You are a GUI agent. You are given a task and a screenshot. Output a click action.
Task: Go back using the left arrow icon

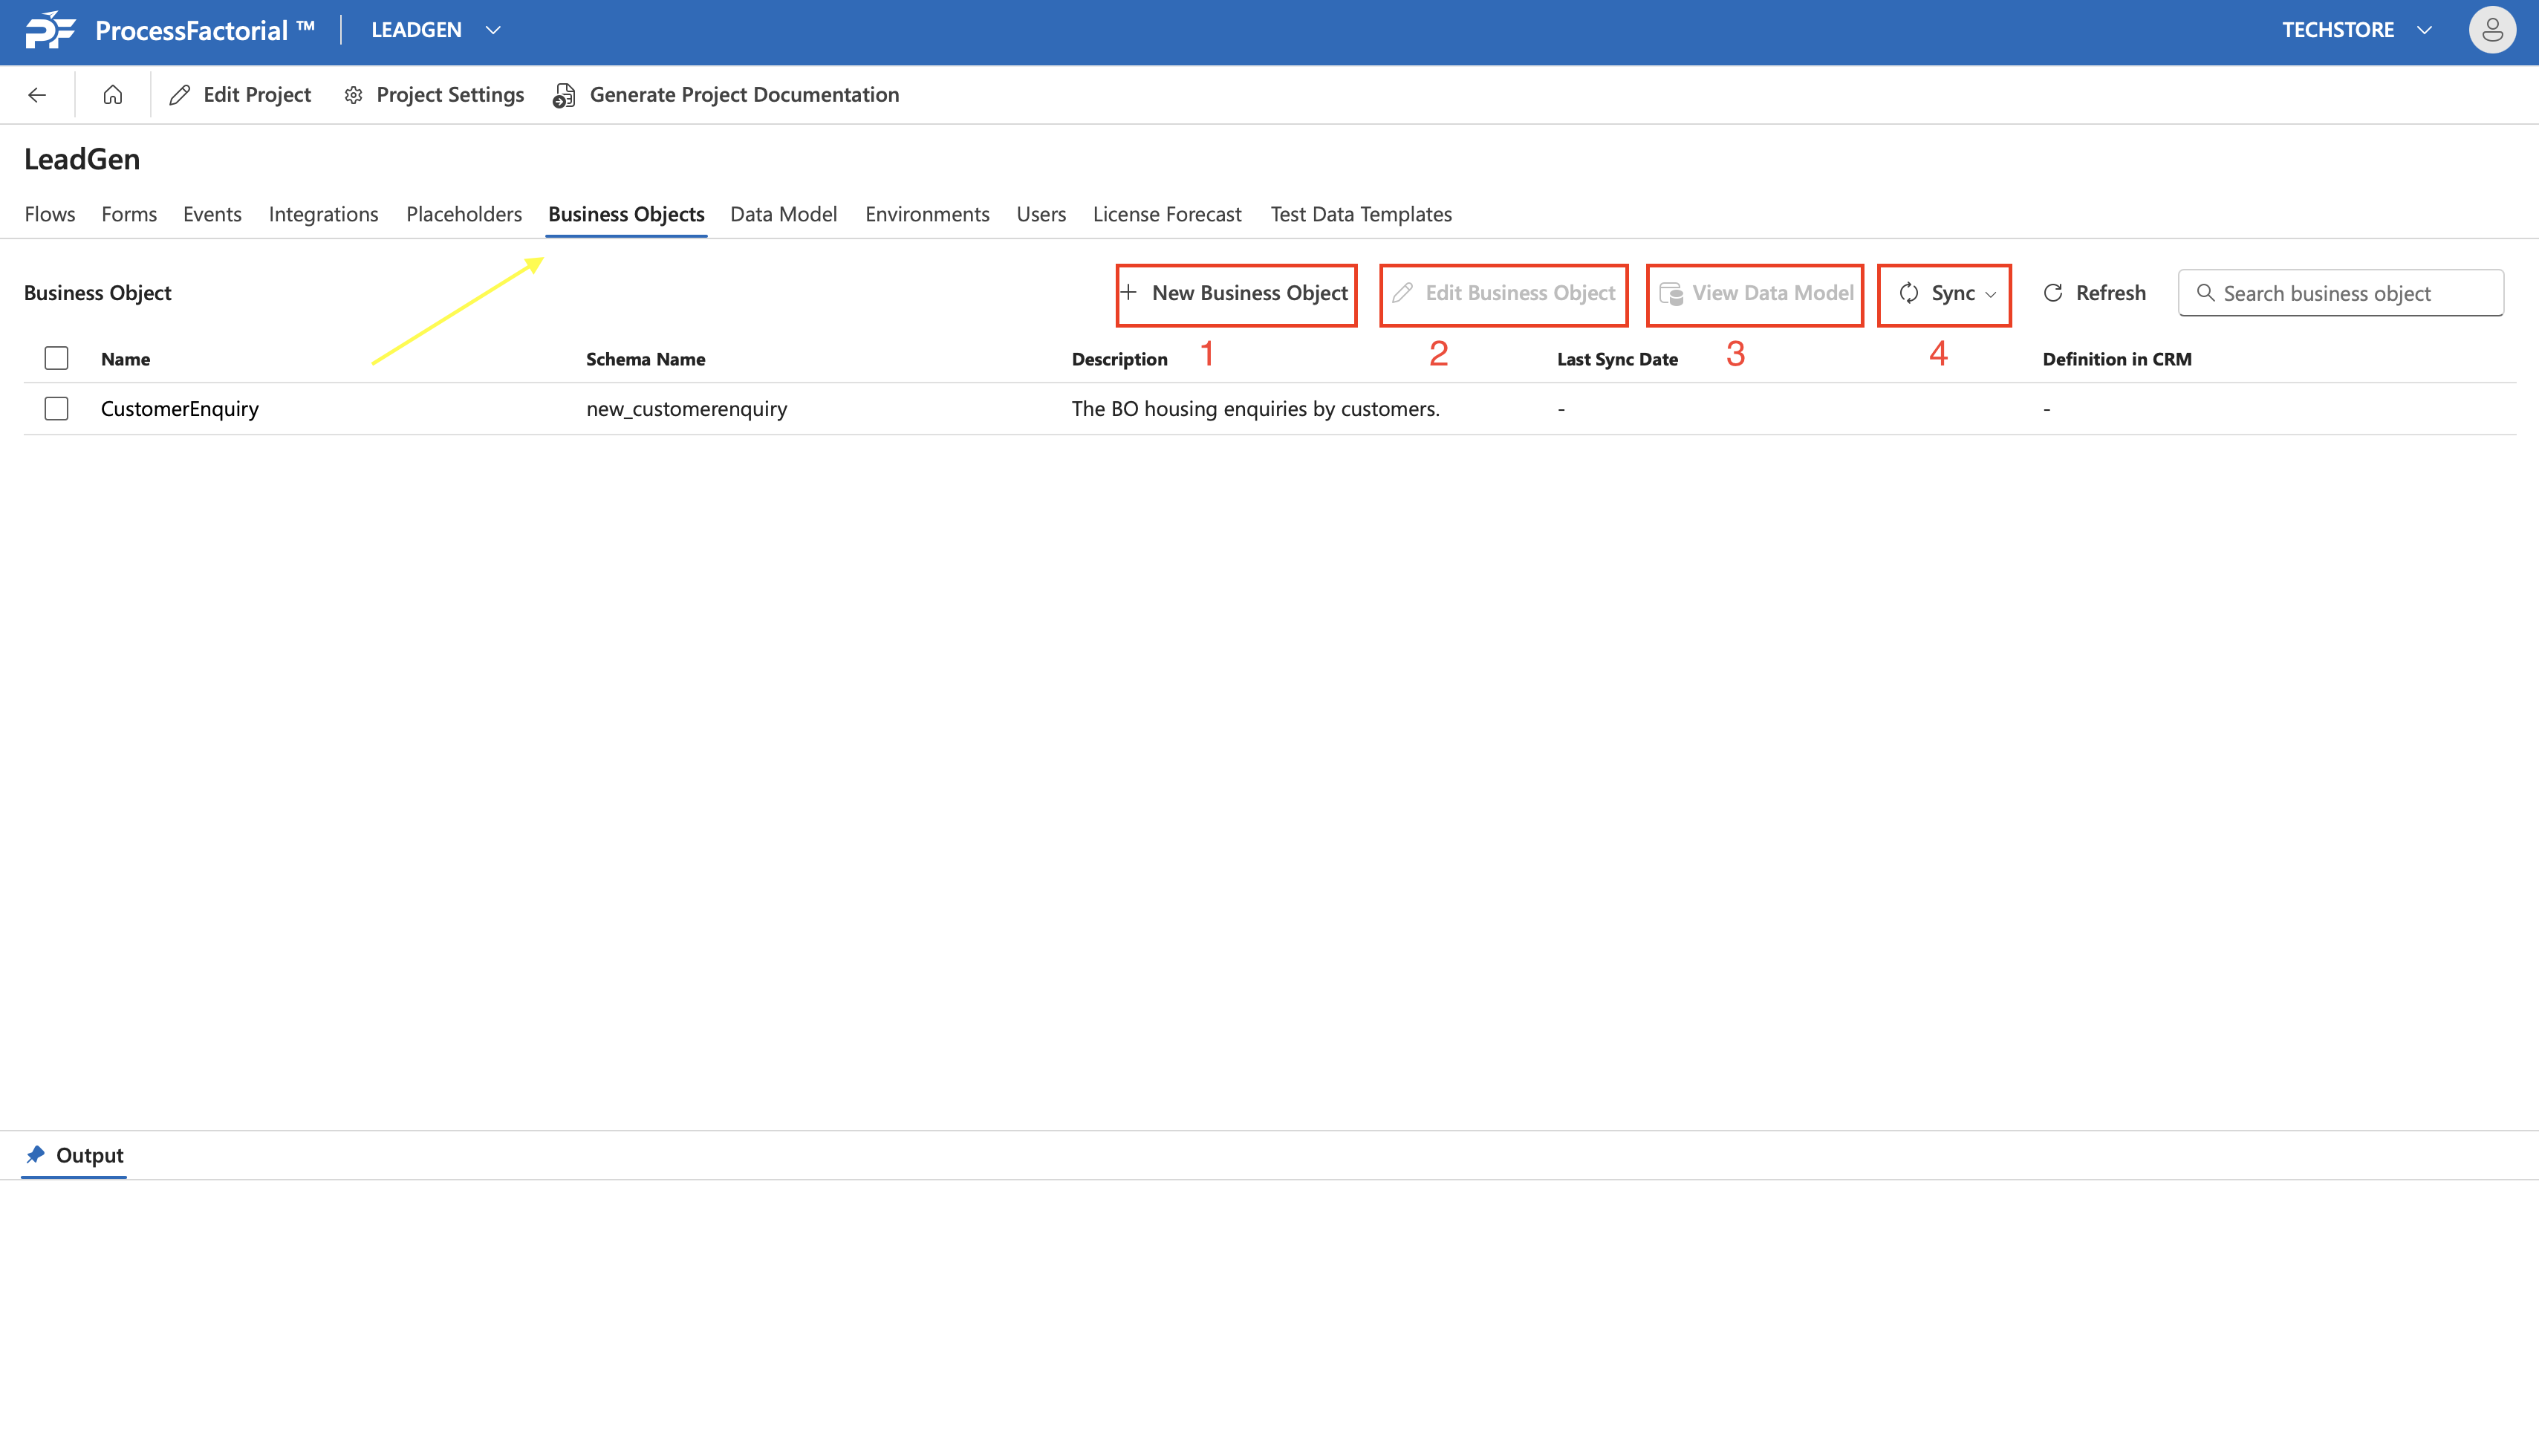pos(37,95)
